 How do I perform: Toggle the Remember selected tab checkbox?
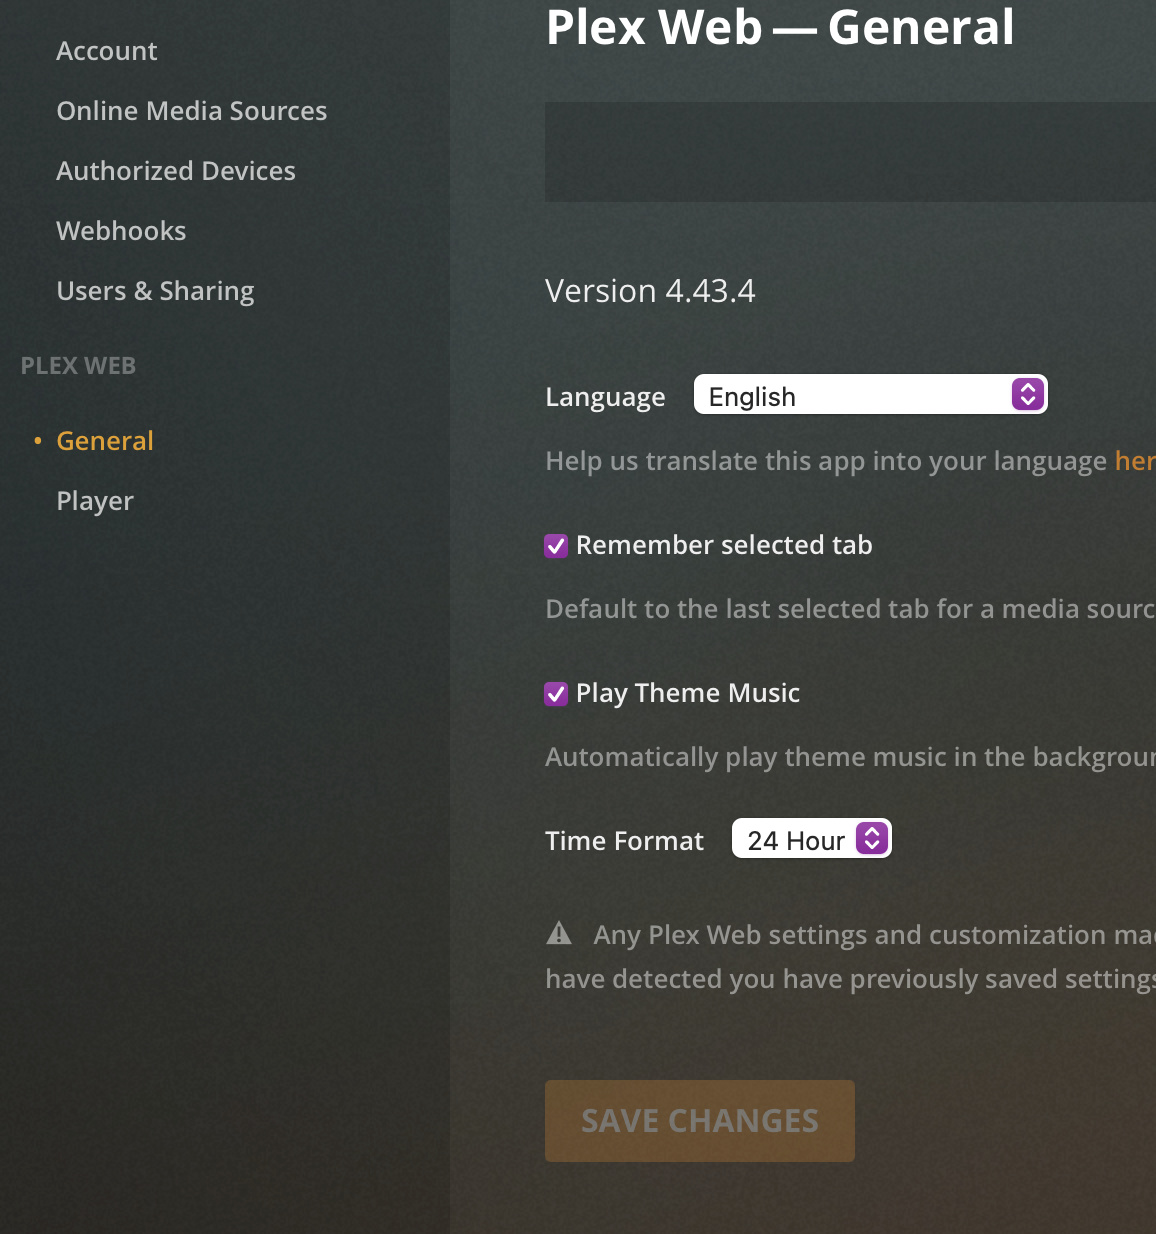click(x=556, y=546)
